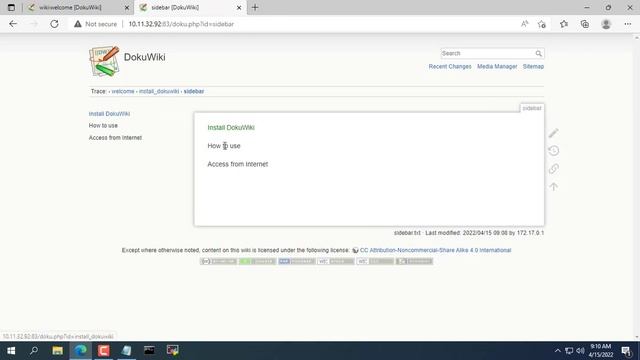Screen dimensions: 640x360
Task: Click the blue PHP Powered badge
Action: click(296, 261)
